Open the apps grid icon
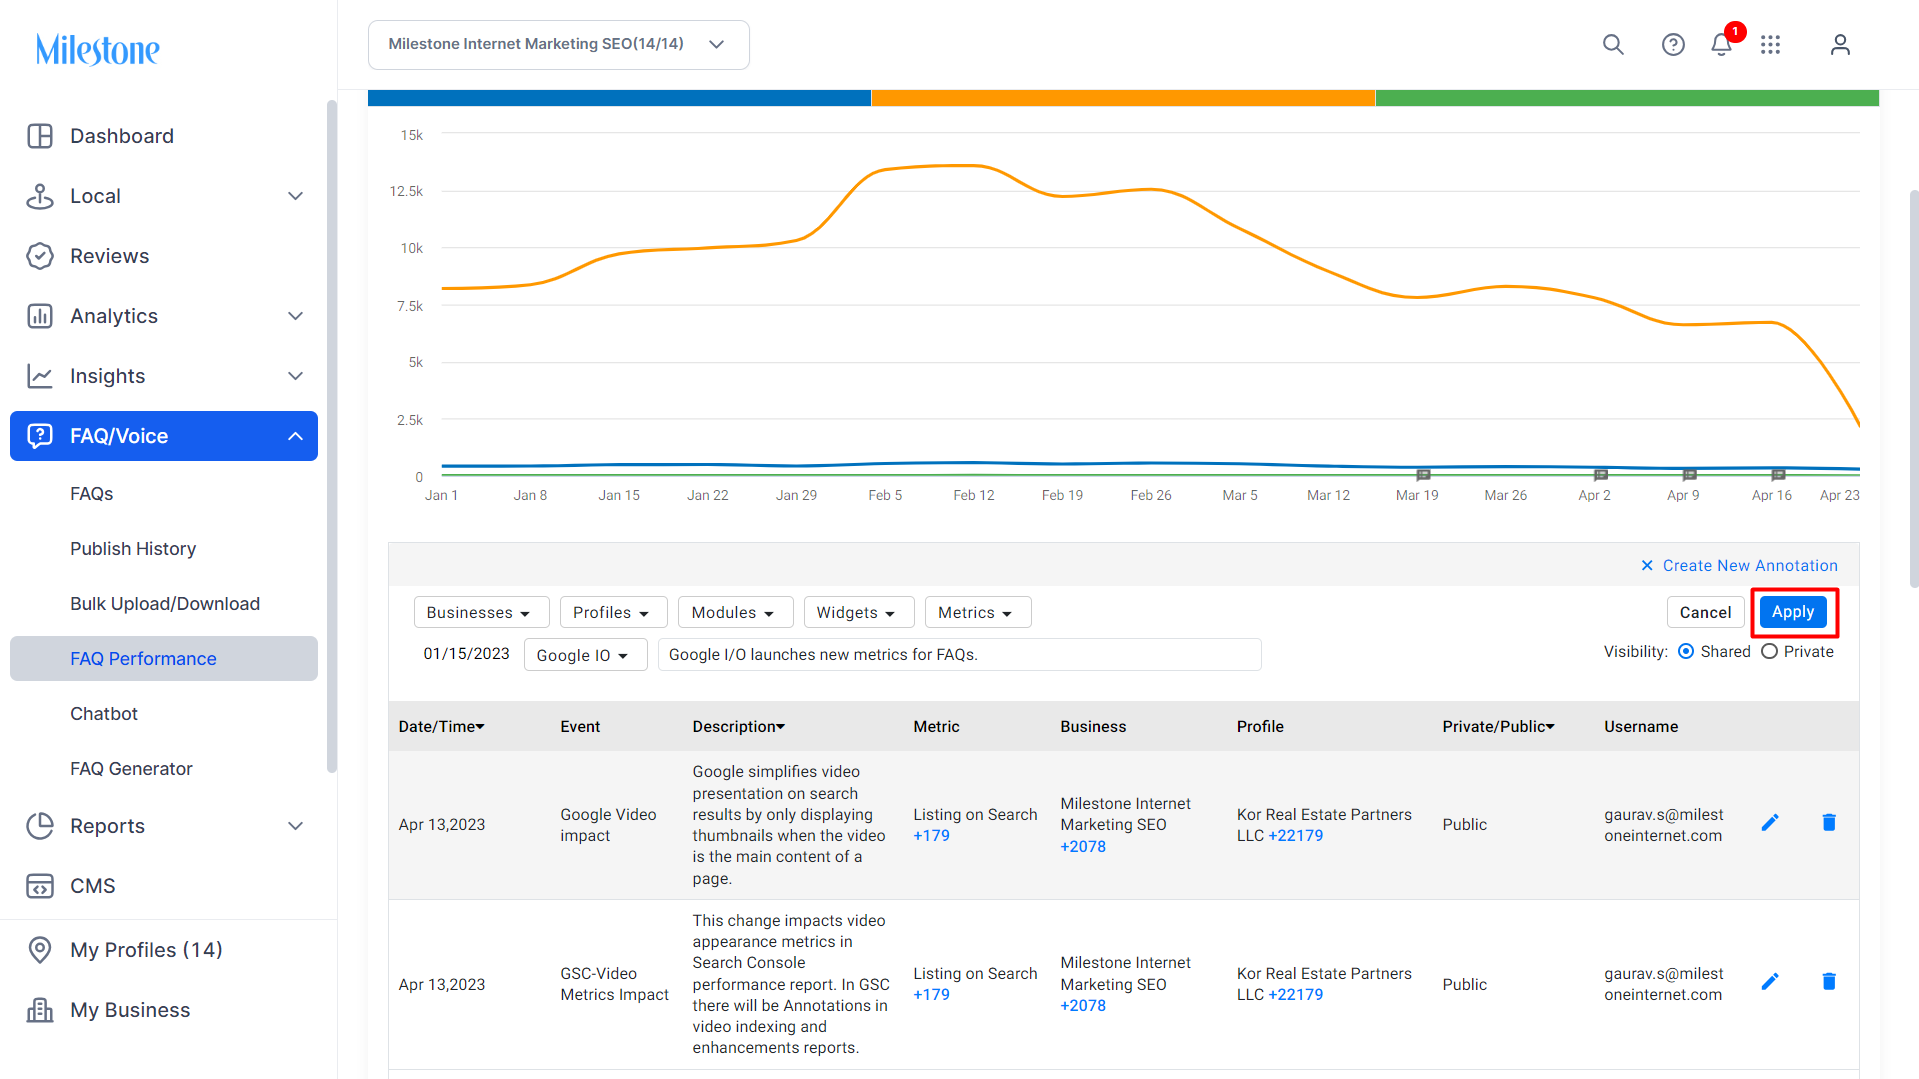Image resolution: width=1919 pixels, height=1079 pixels. click(1770, 45)
